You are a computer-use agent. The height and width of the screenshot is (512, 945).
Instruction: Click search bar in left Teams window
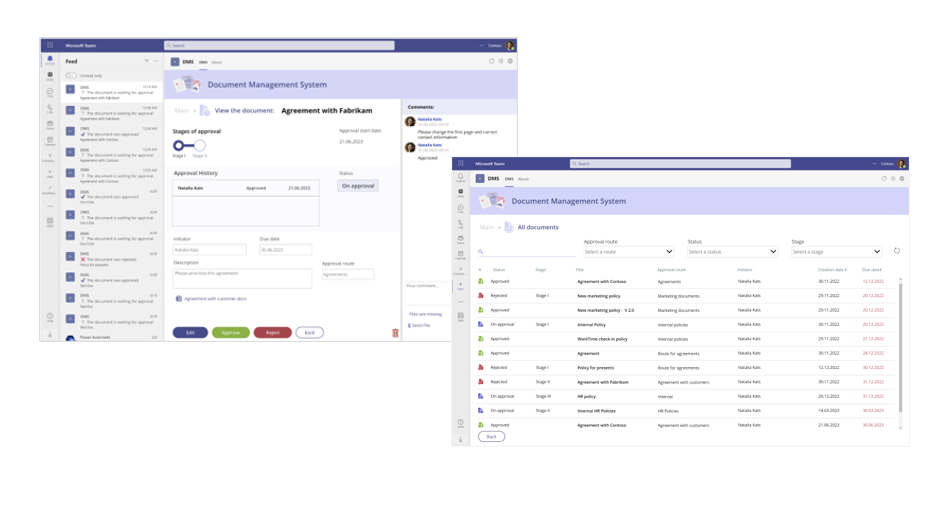point(279,45)
